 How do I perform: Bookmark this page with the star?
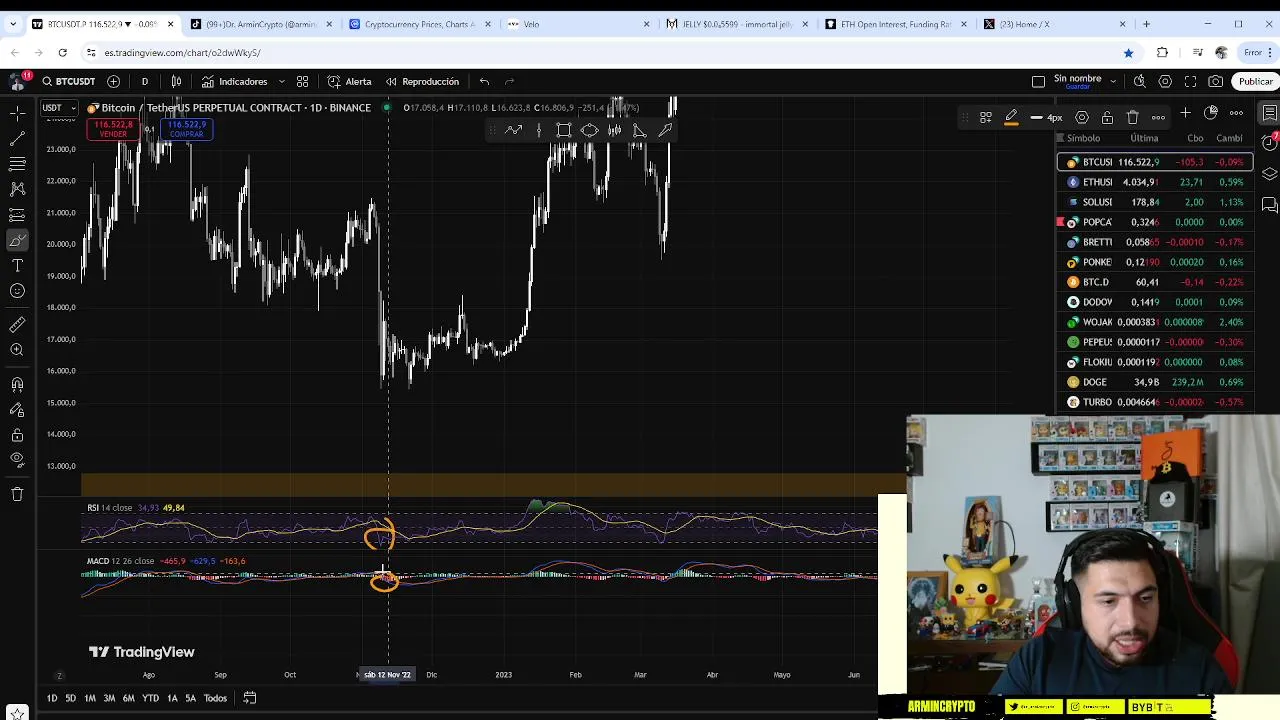click(x=1128, y=52)
